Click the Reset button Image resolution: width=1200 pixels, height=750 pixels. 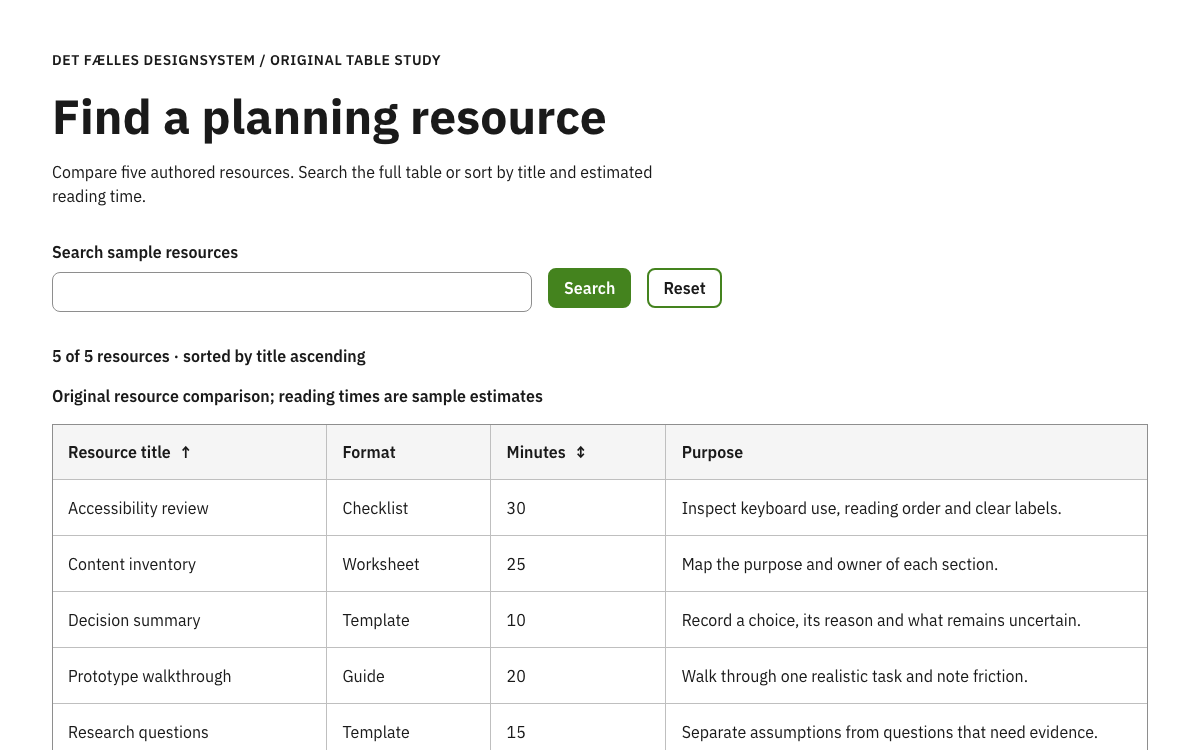pyautogui.click(x=684, y=288)
